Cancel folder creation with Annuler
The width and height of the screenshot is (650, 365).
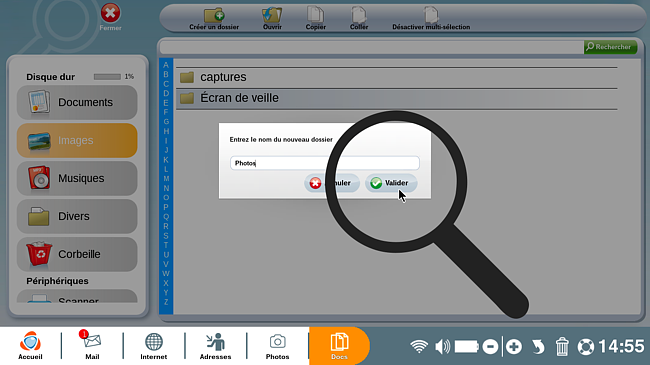[332, 183]
